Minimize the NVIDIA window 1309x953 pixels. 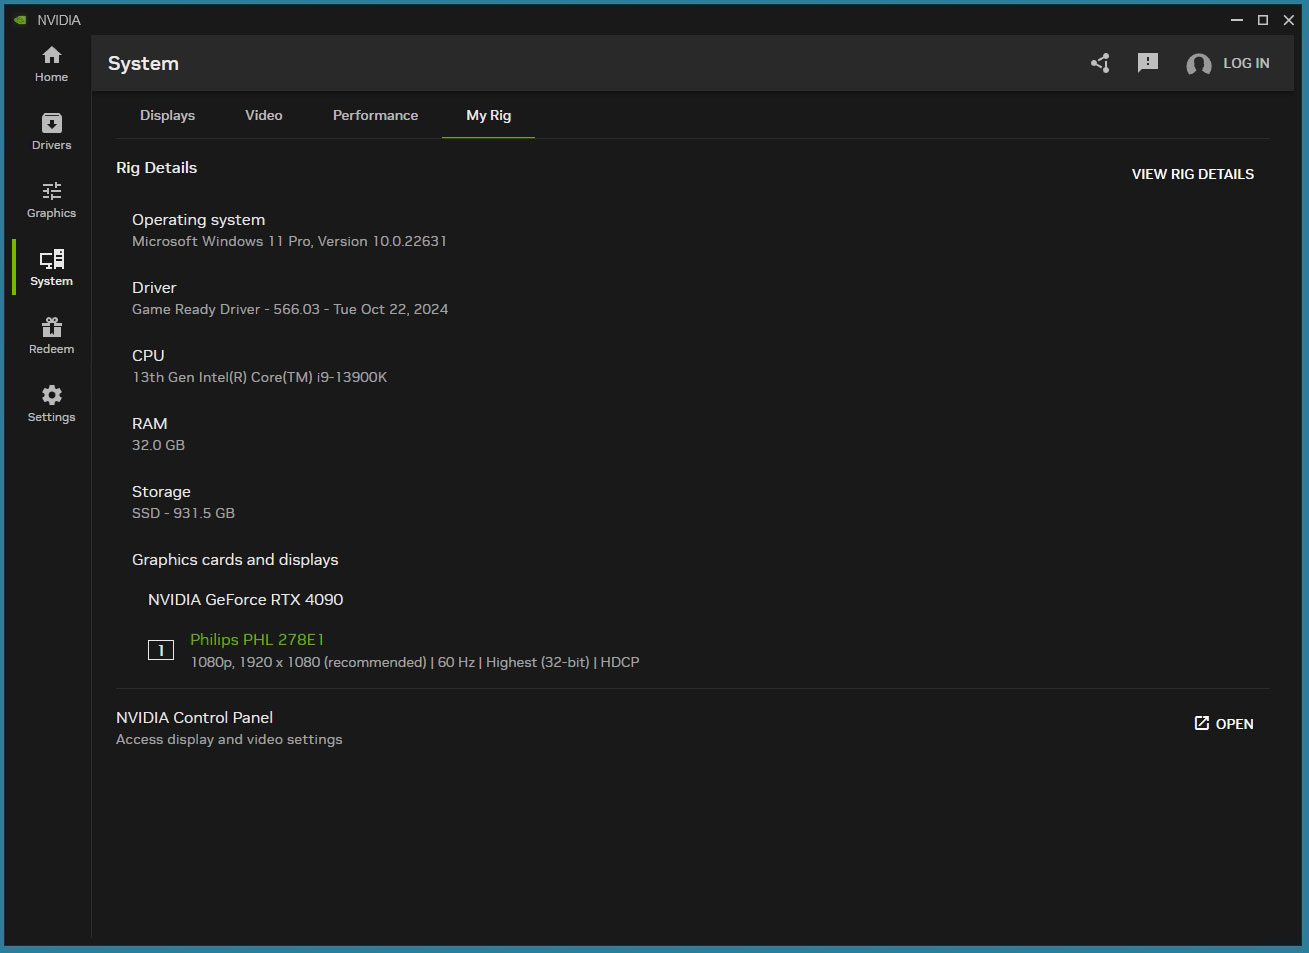tap(1237, 20)
